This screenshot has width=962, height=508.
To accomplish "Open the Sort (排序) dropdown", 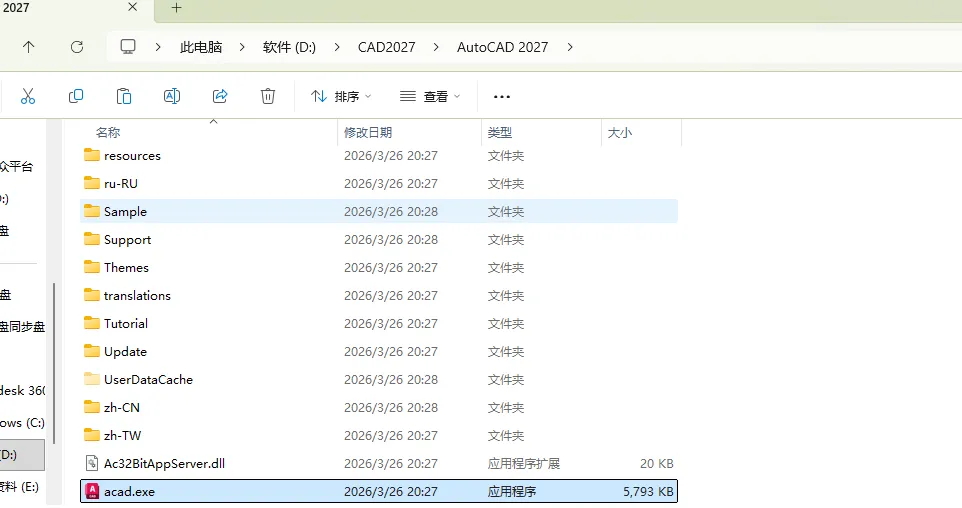I will 341,96.
